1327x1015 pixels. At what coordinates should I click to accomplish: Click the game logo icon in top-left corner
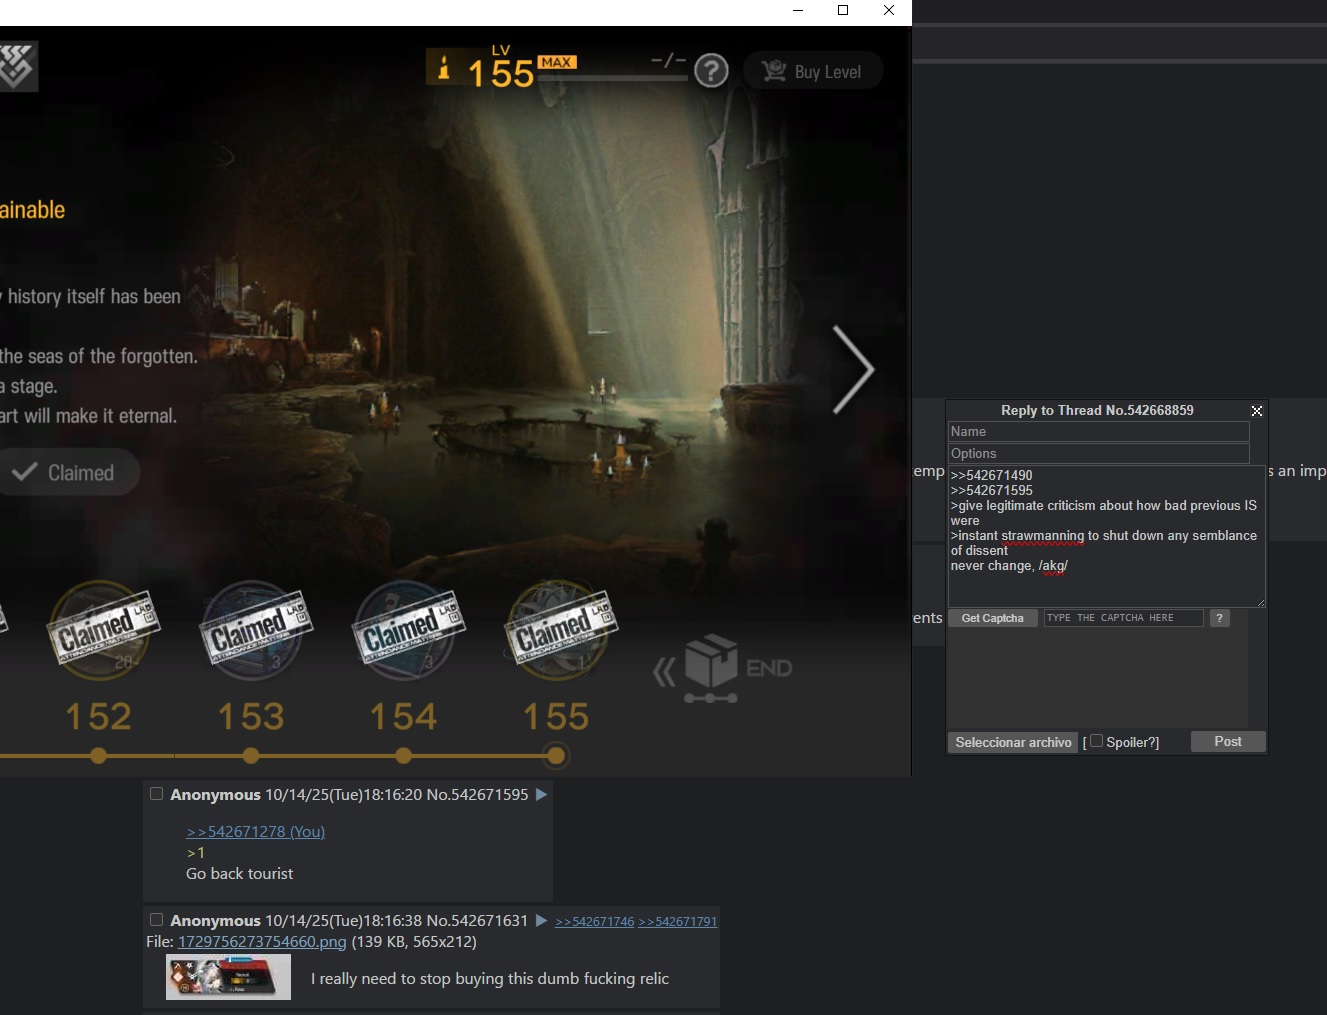click(17, 66)
